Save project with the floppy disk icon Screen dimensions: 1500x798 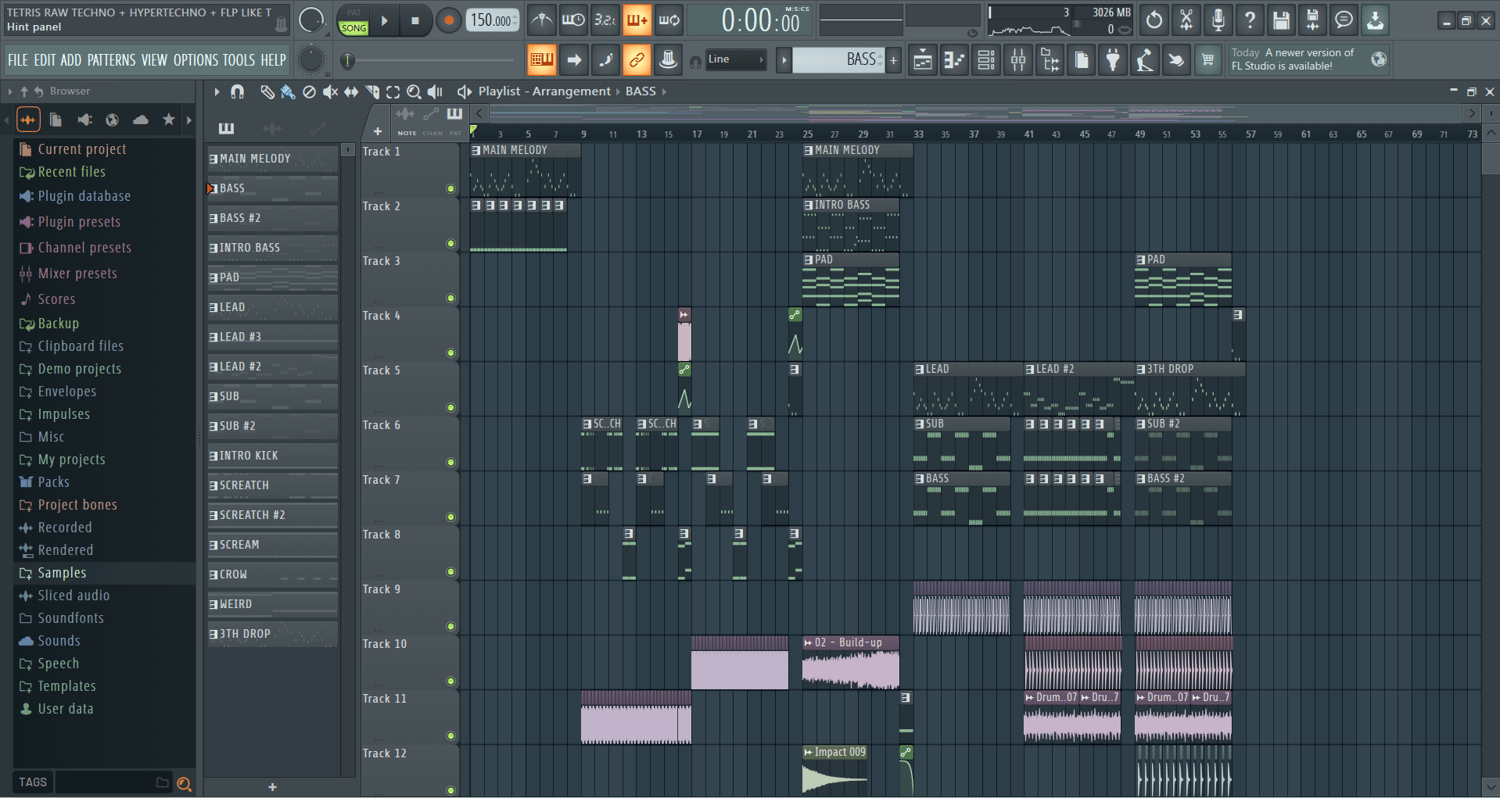[x=1281, y=19]
